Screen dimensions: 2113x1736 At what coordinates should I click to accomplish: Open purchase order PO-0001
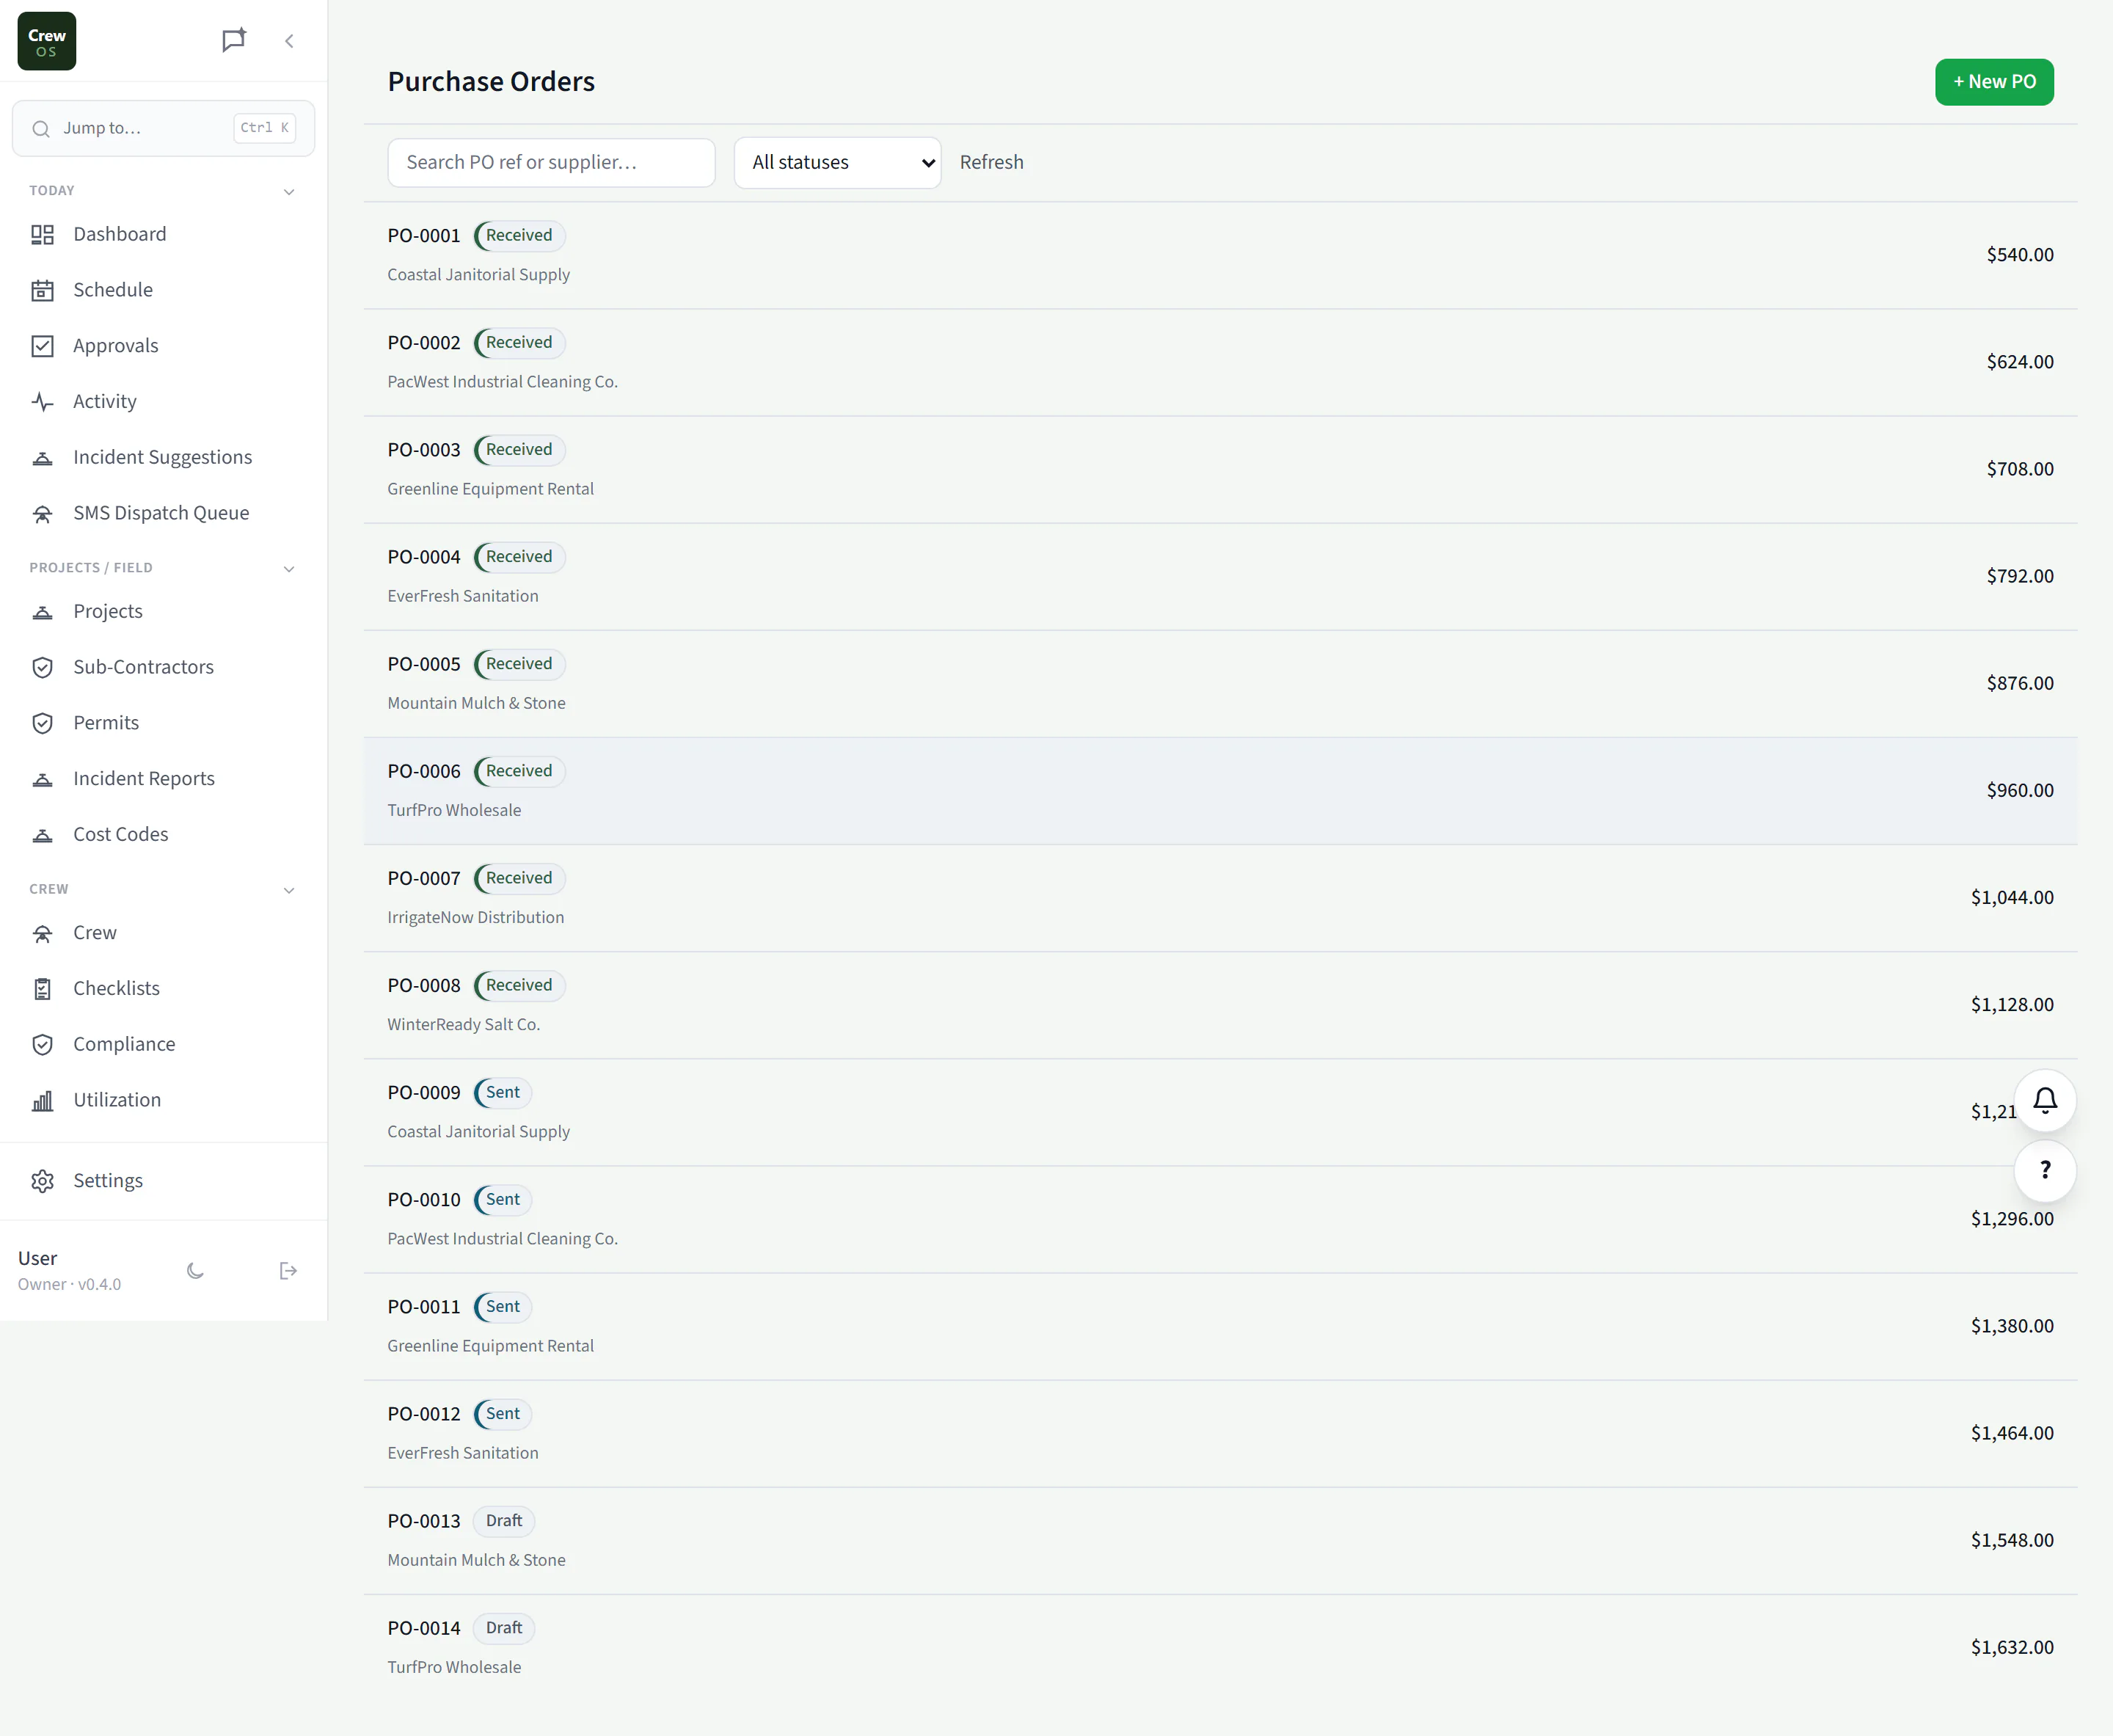(x=1220, y=255)
